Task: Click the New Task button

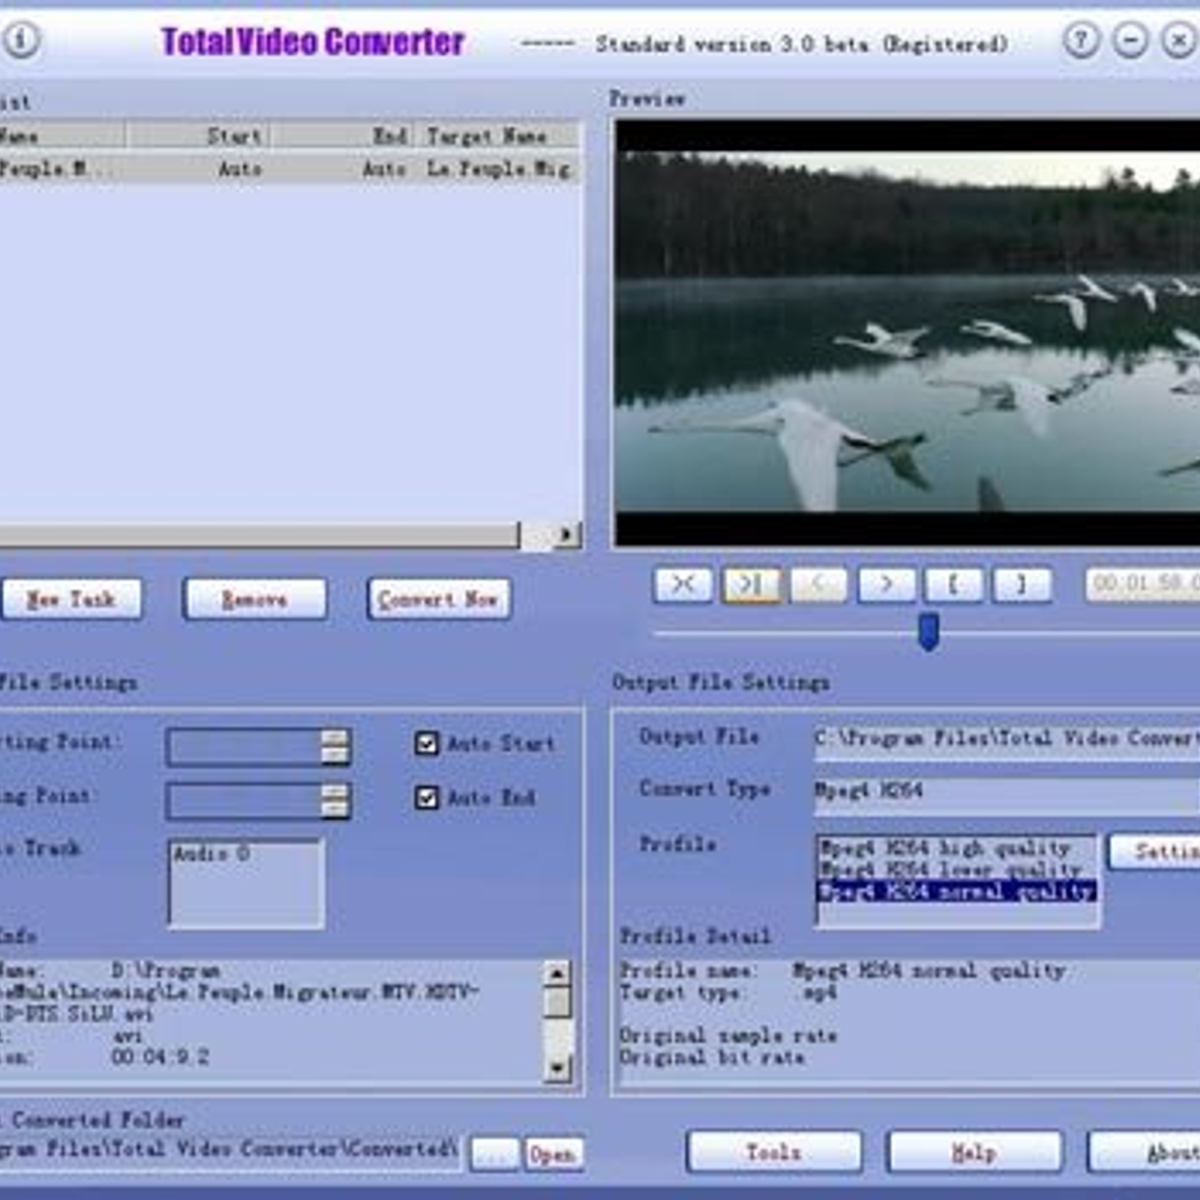Action: (71, 599)
